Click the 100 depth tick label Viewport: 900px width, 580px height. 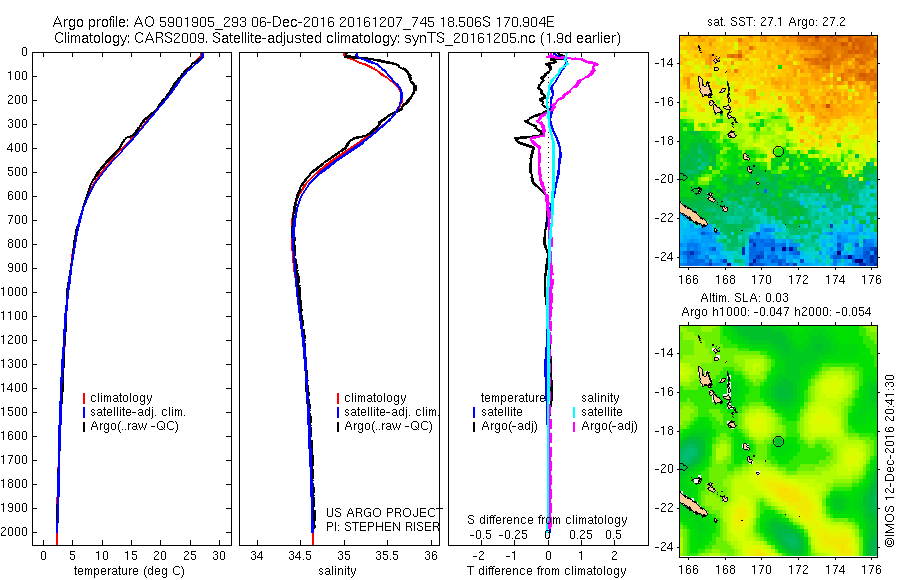point(17,76)
